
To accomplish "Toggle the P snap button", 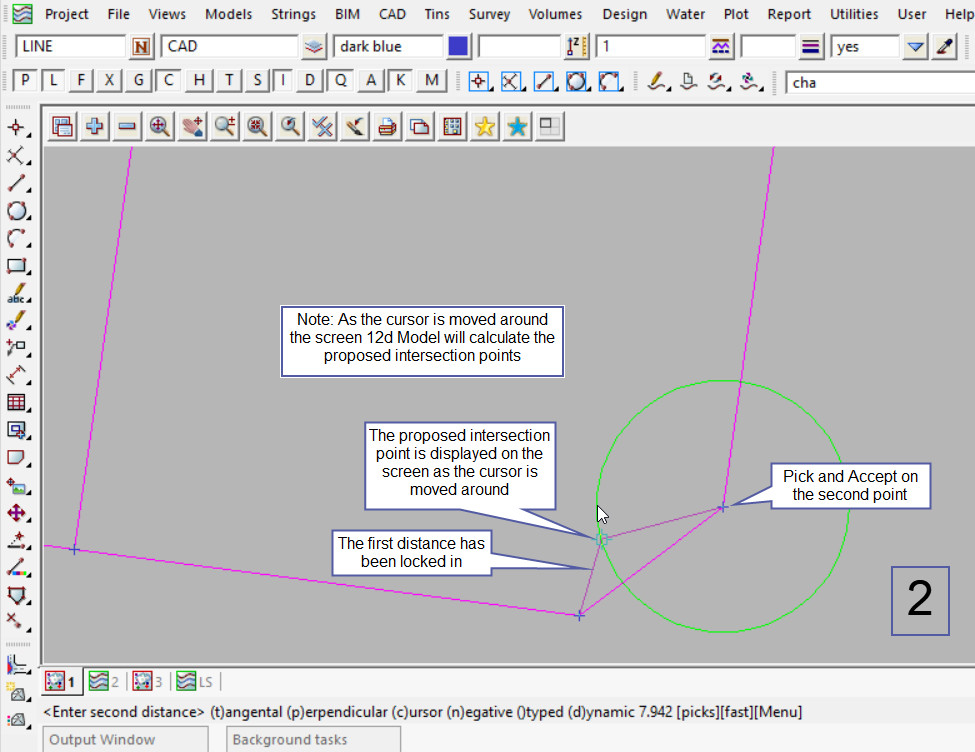I will [25, 81].
